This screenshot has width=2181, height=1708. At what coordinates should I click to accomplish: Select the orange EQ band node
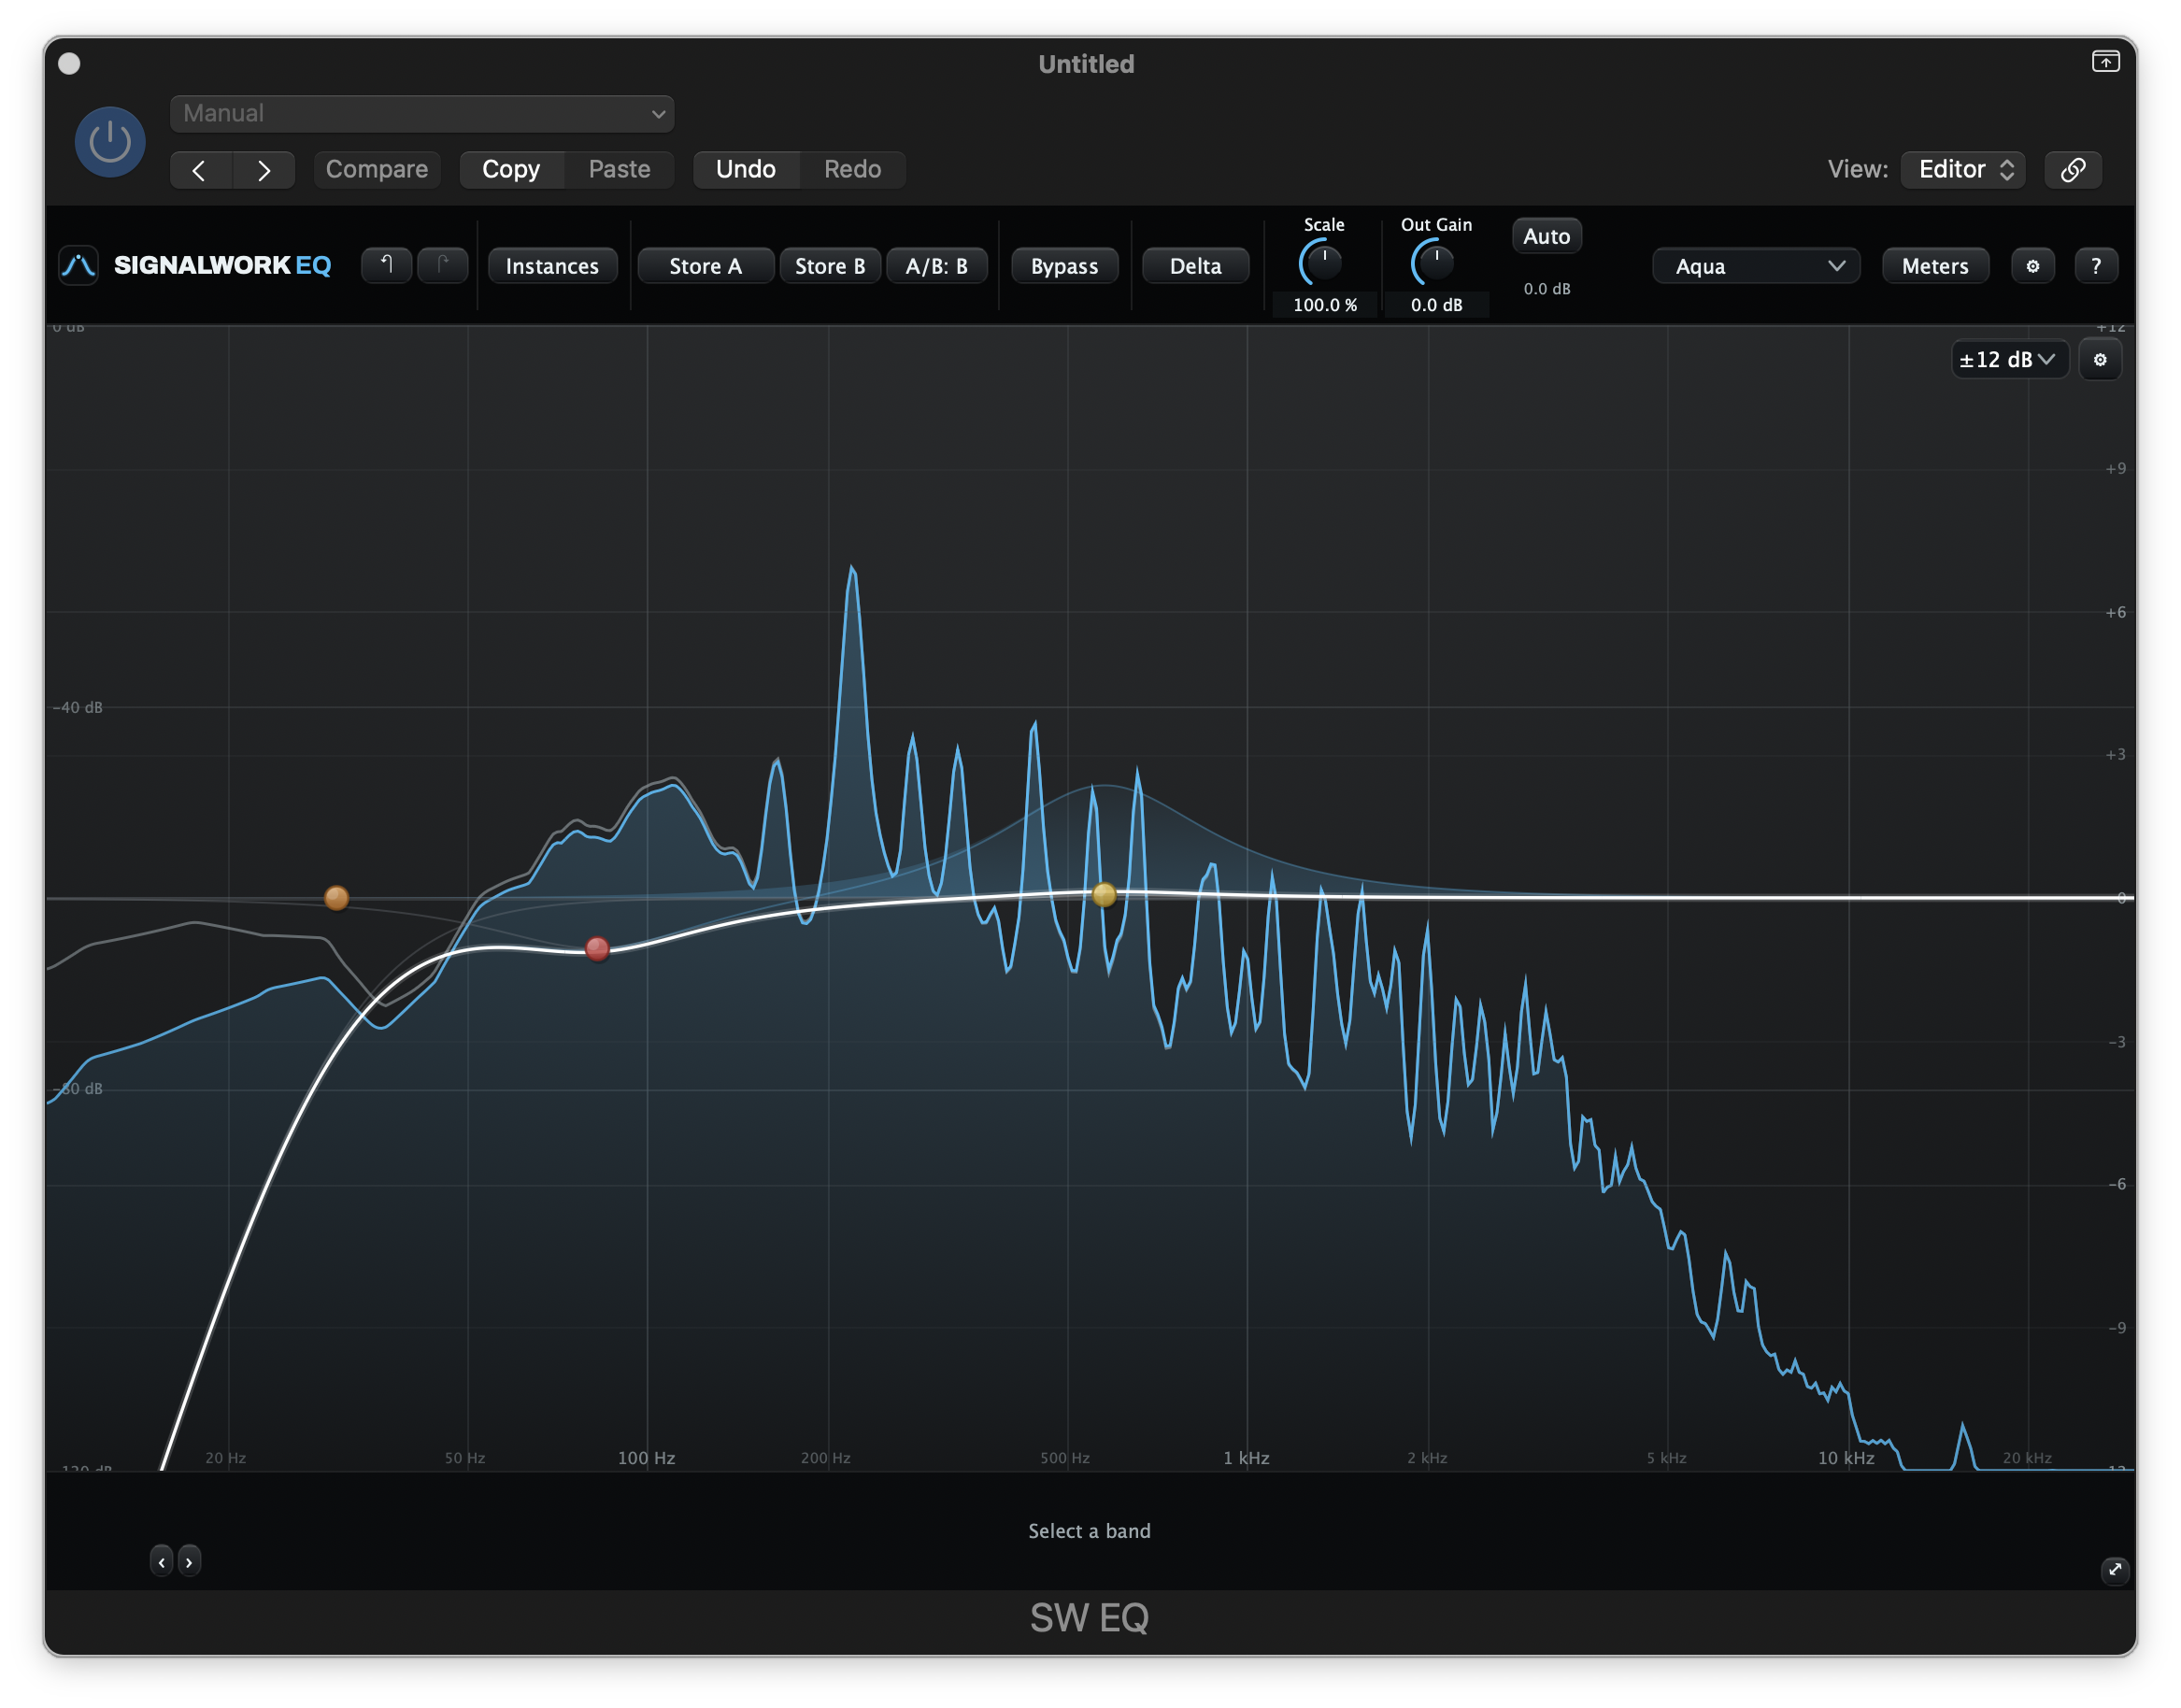click(337, 898)
